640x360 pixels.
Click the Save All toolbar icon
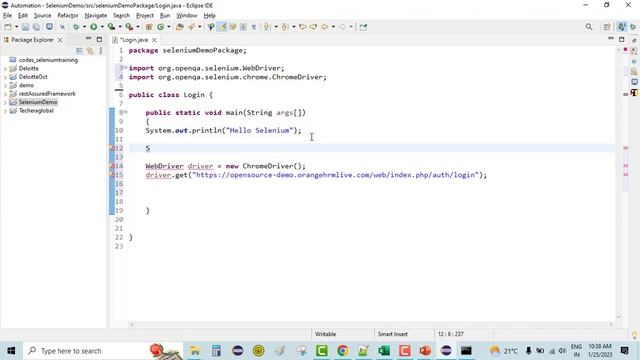tap(36, 27)
